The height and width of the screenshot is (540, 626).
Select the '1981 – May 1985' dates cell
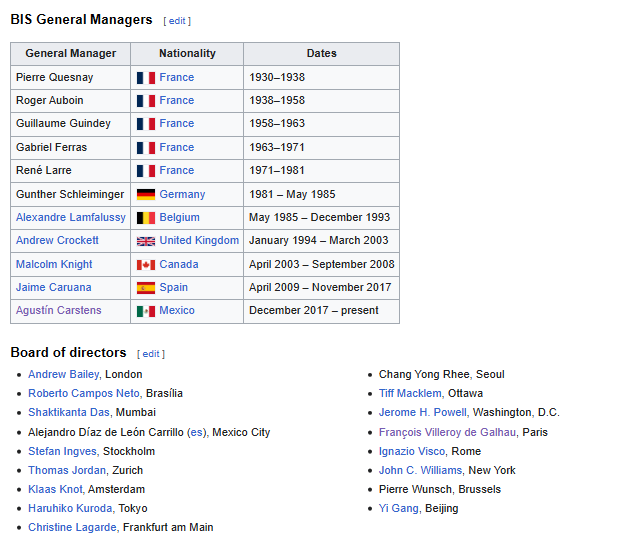(x=321, y=194)
